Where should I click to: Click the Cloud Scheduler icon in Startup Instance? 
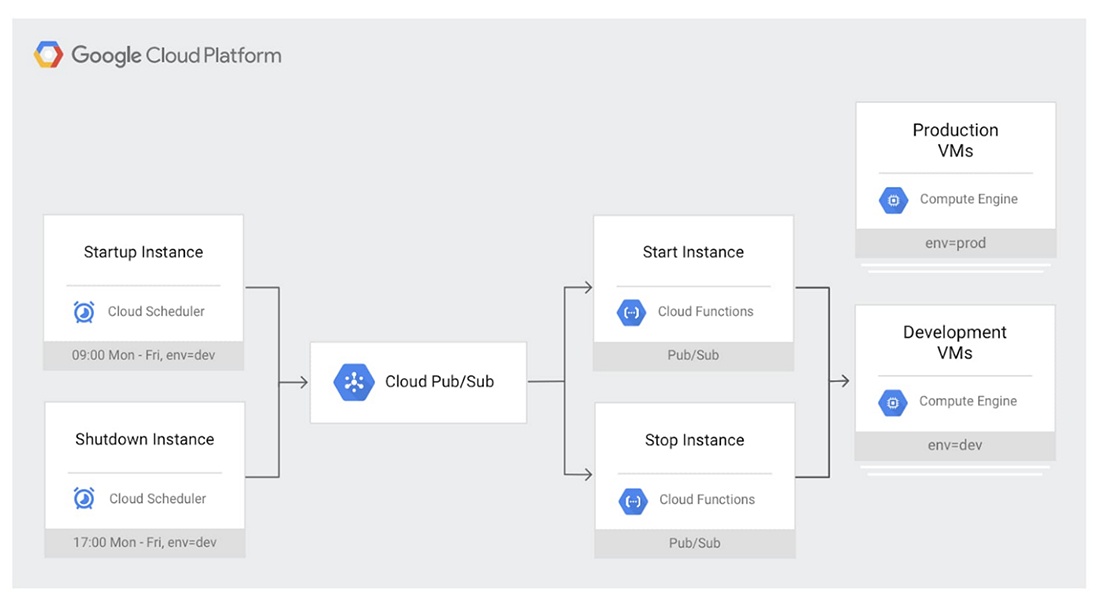[85, 312]
